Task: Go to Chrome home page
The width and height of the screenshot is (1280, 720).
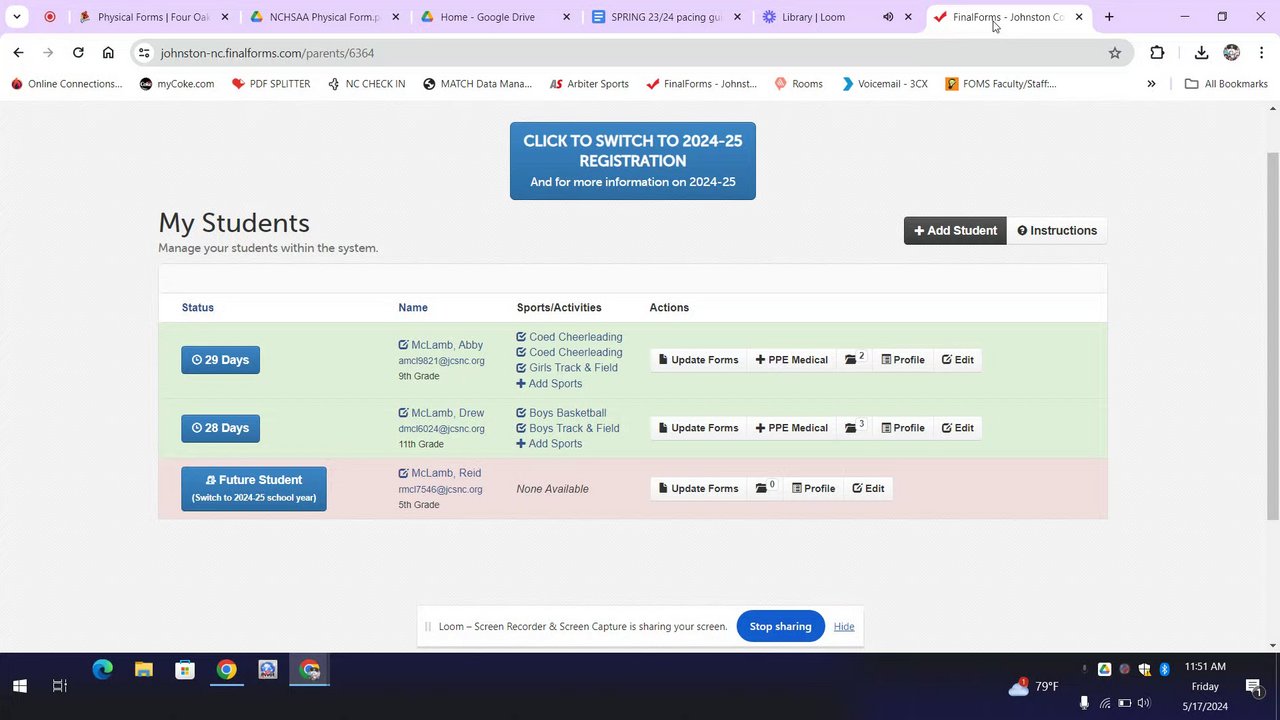Action: [108, 53]
